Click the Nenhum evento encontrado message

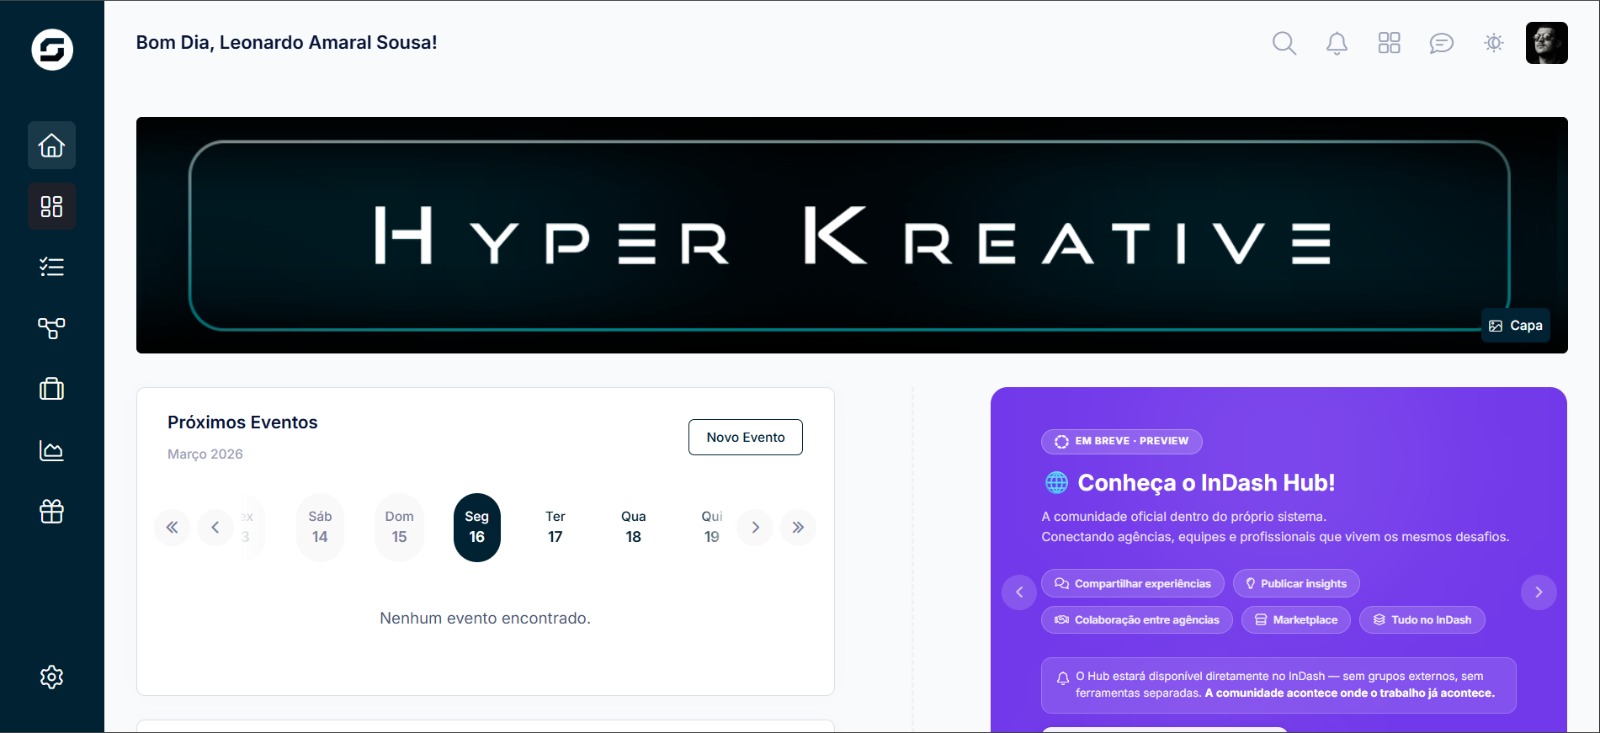pyautogui.click(x=485, y=618)
